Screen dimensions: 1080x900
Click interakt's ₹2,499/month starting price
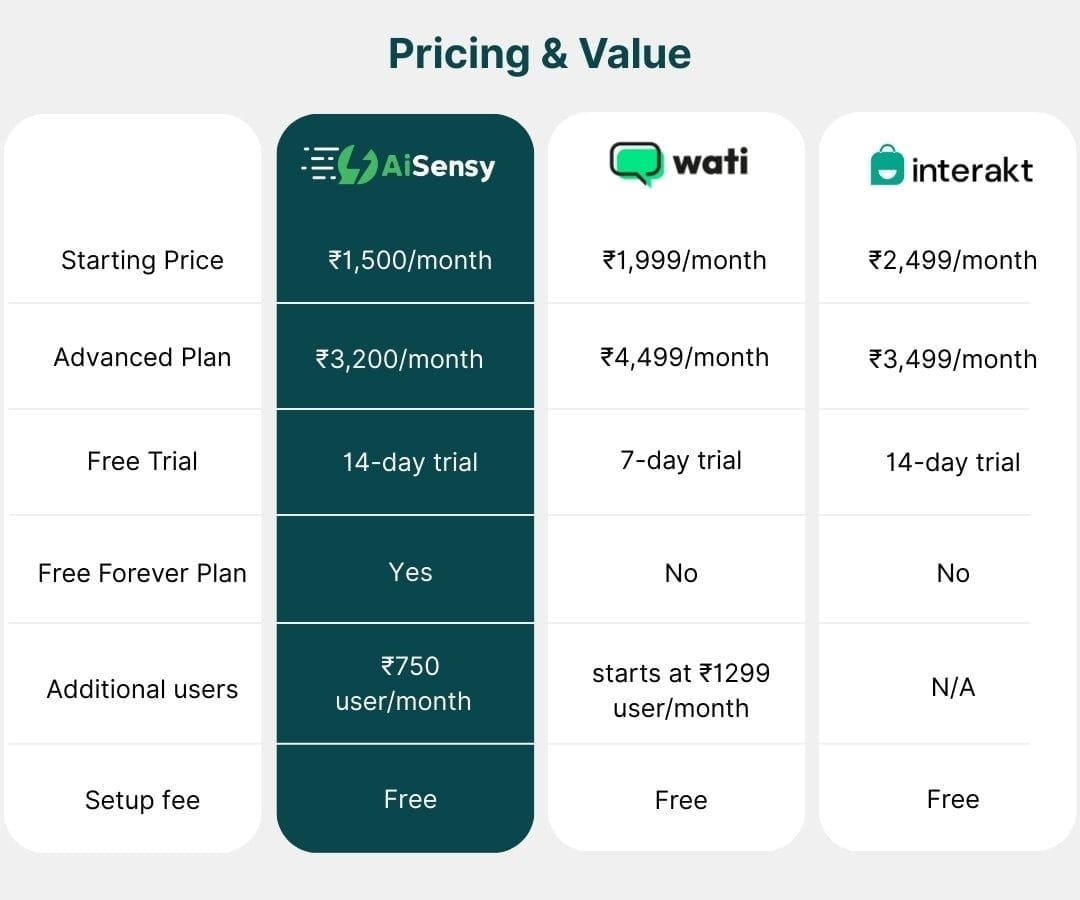tap(952, 260)
